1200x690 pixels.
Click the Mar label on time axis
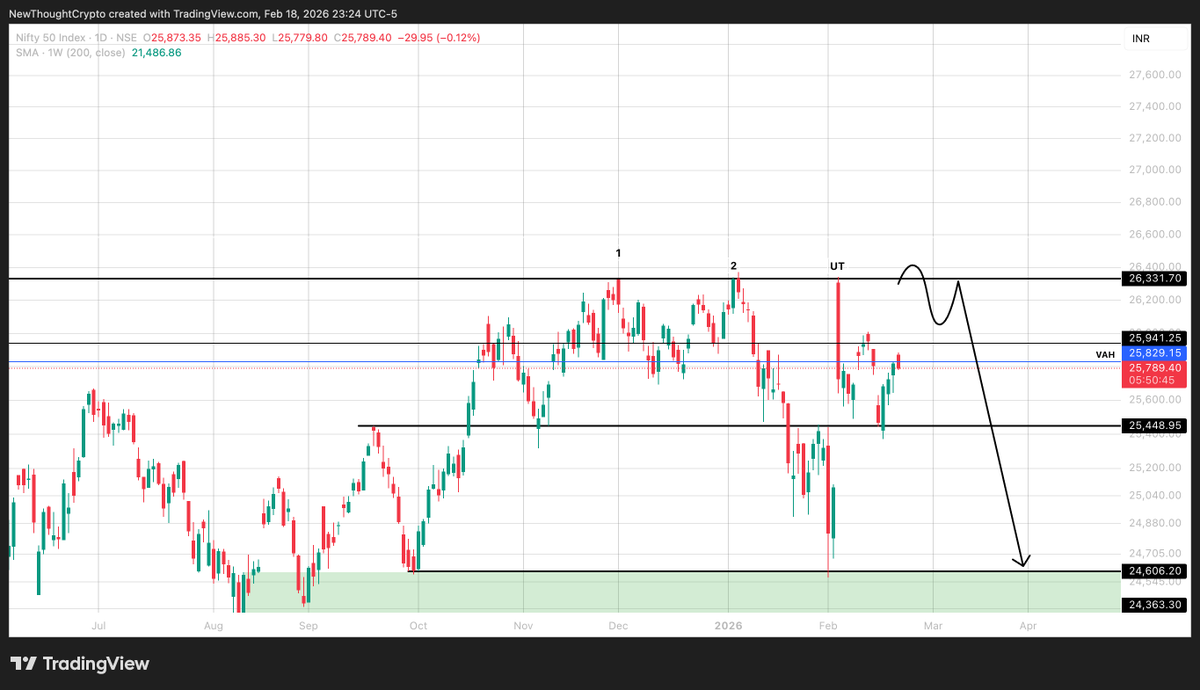tap(932, 626)
